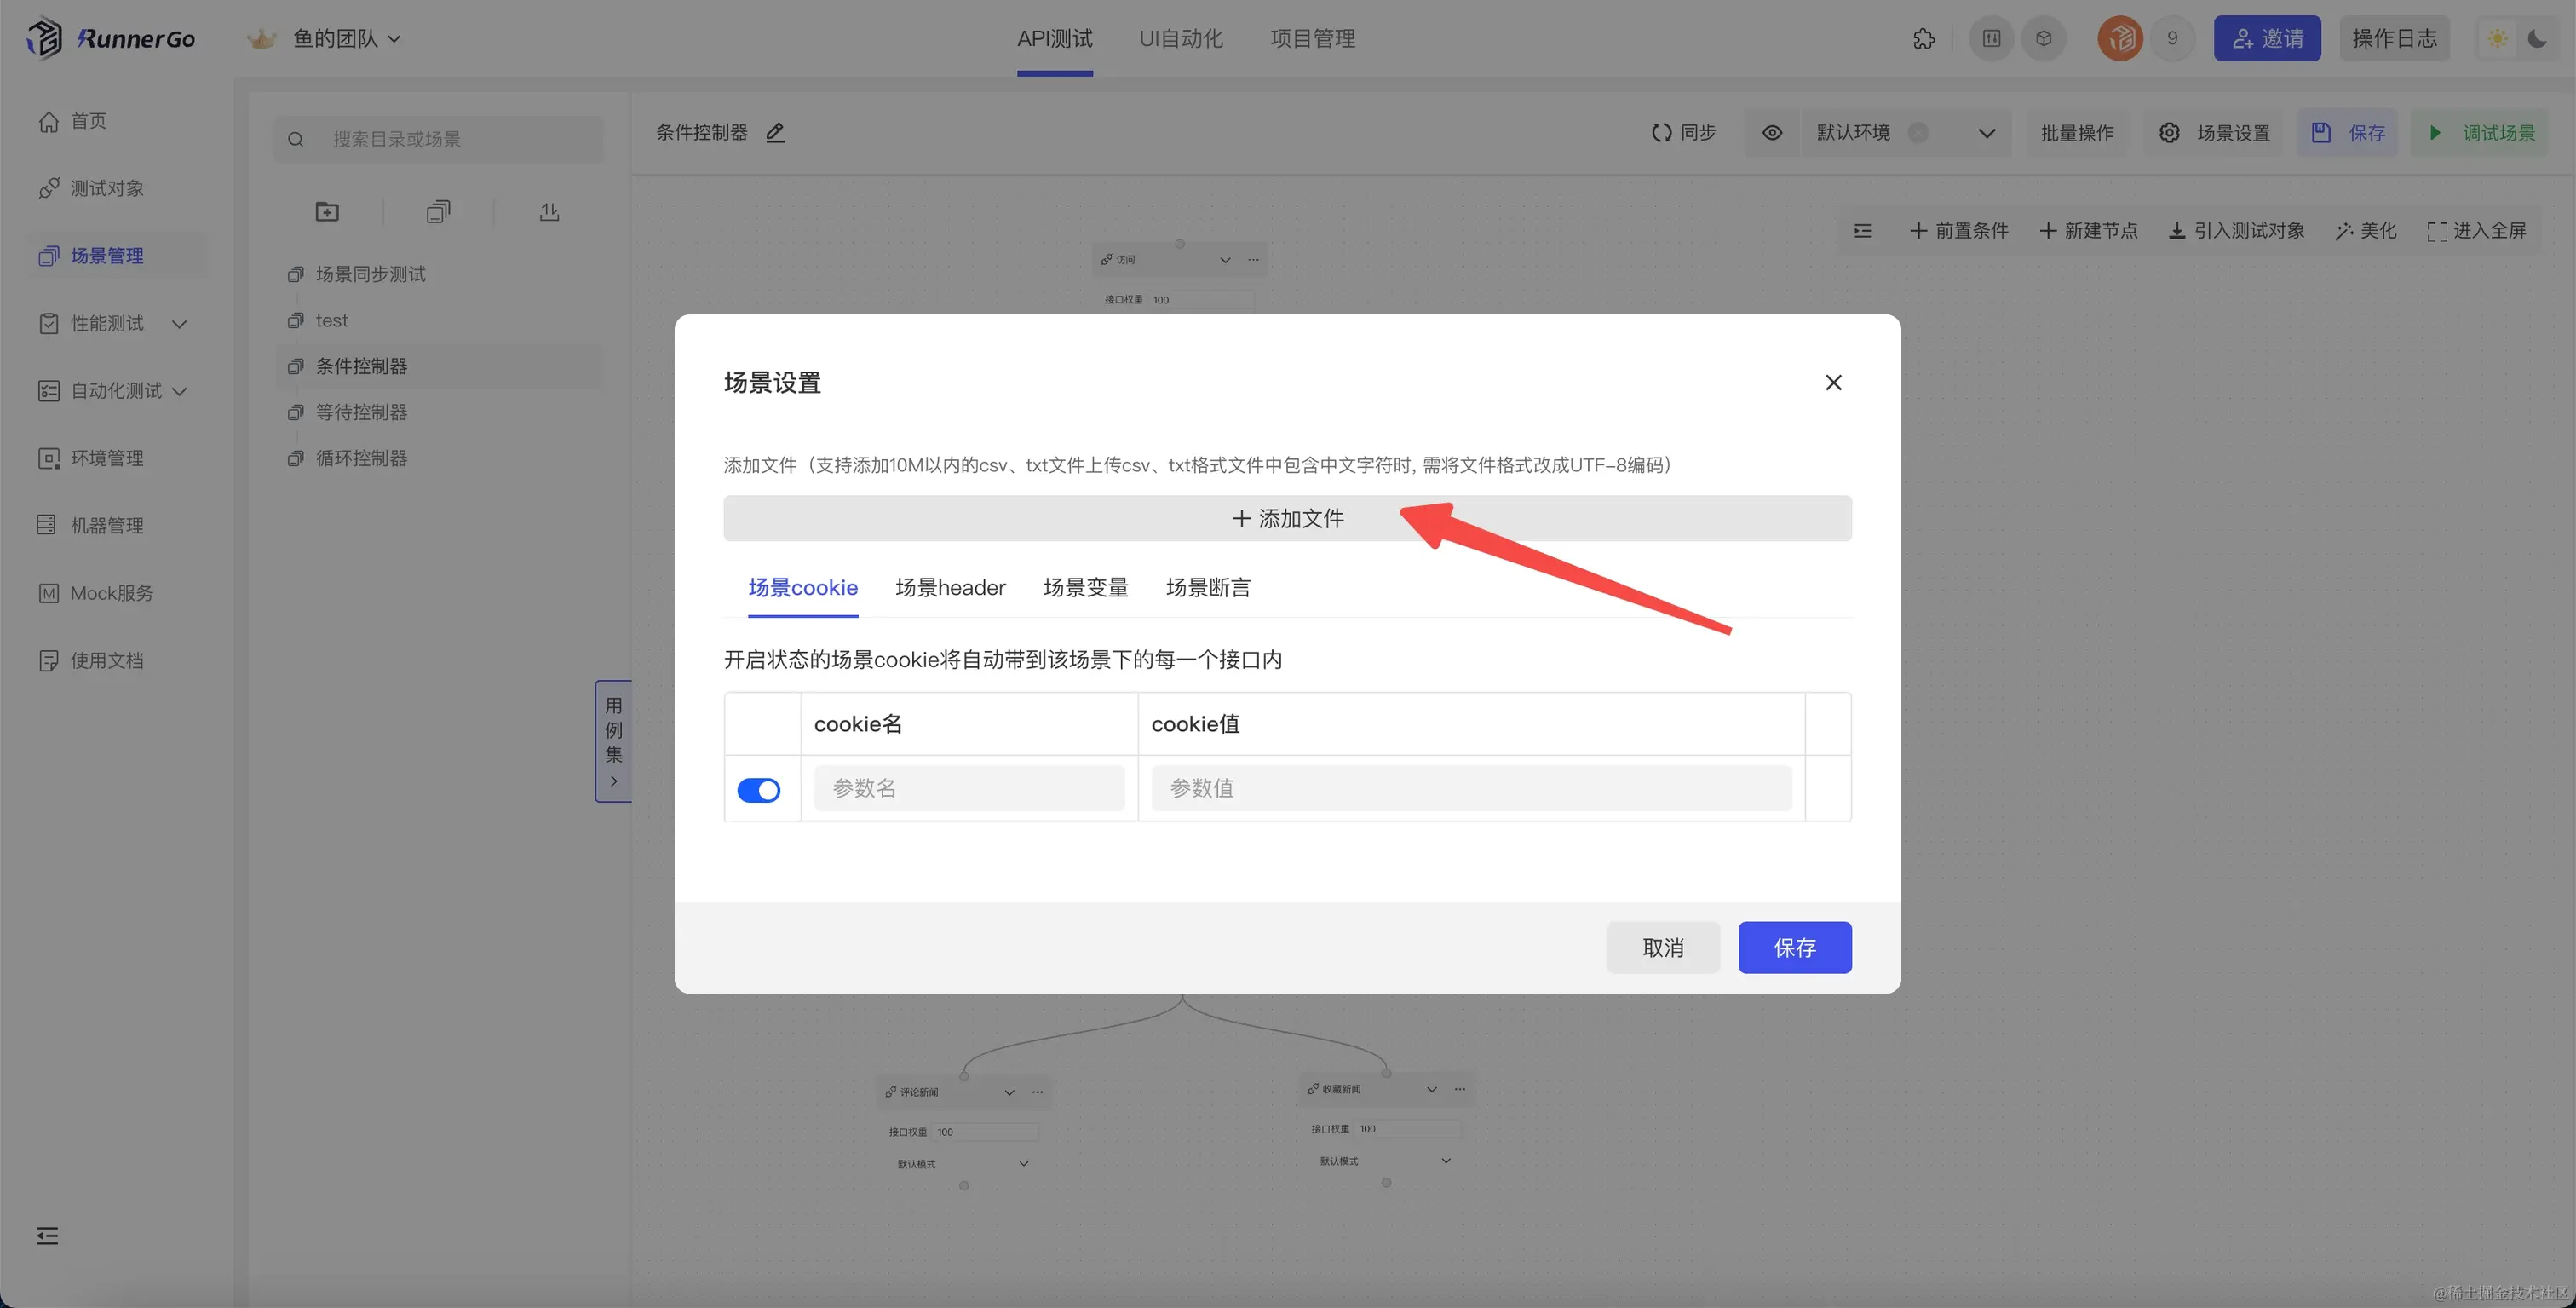Viewport: 2576px width, 1308px height.
Task: Click the cookie 参数值 input field
Action: 1470,788
